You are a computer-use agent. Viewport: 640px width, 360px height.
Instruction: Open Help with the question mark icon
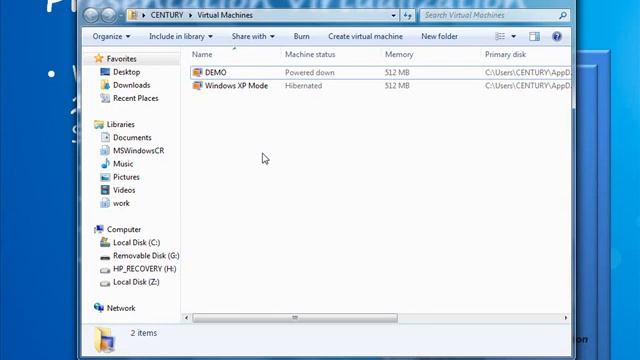[557, 36]
